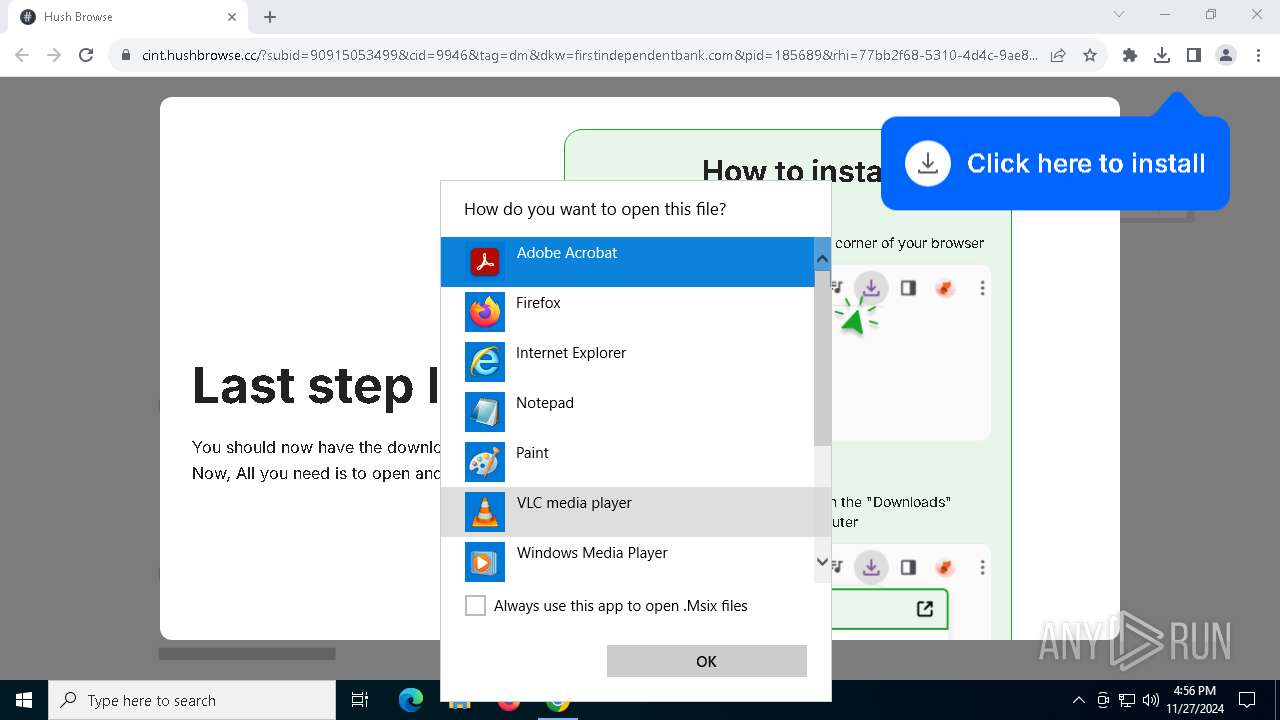This screenshot has width=1280, height=720.
Task: Pick the Internet Explorer icon
Action: tap(485, 362)
